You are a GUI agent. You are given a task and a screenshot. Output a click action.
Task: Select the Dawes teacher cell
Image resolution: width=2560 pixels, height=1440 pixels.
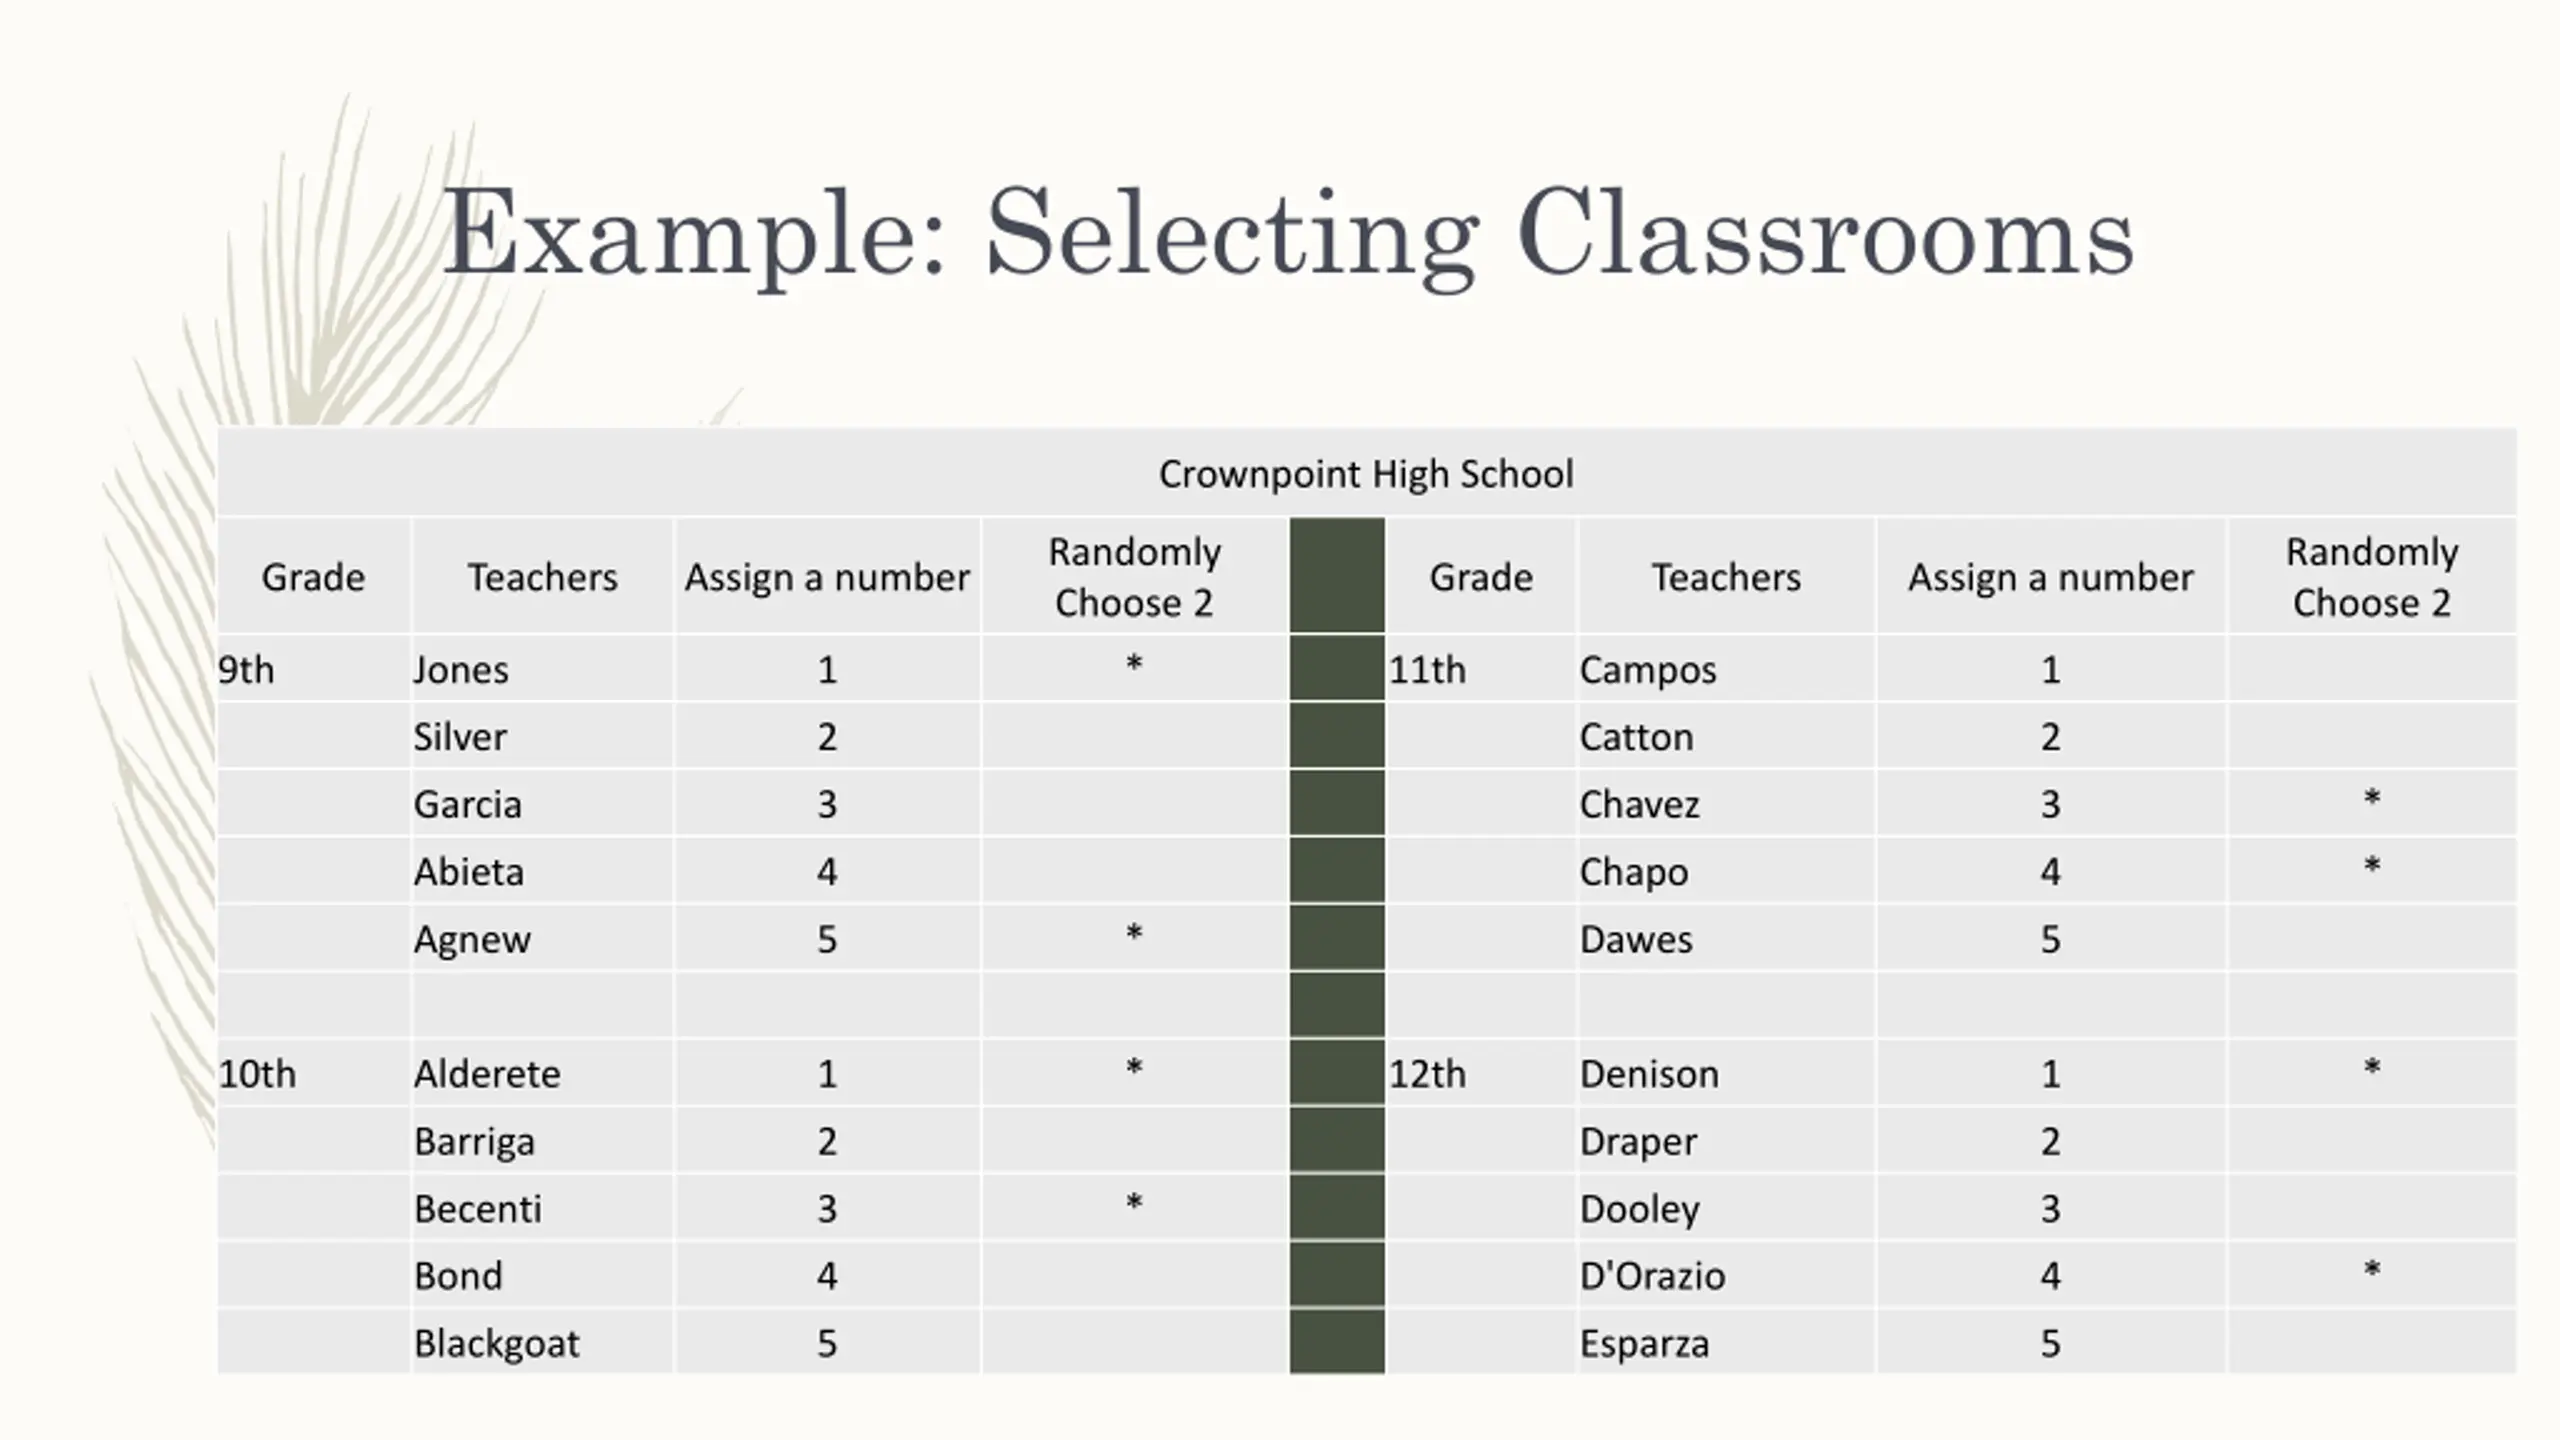point(1636,940)
